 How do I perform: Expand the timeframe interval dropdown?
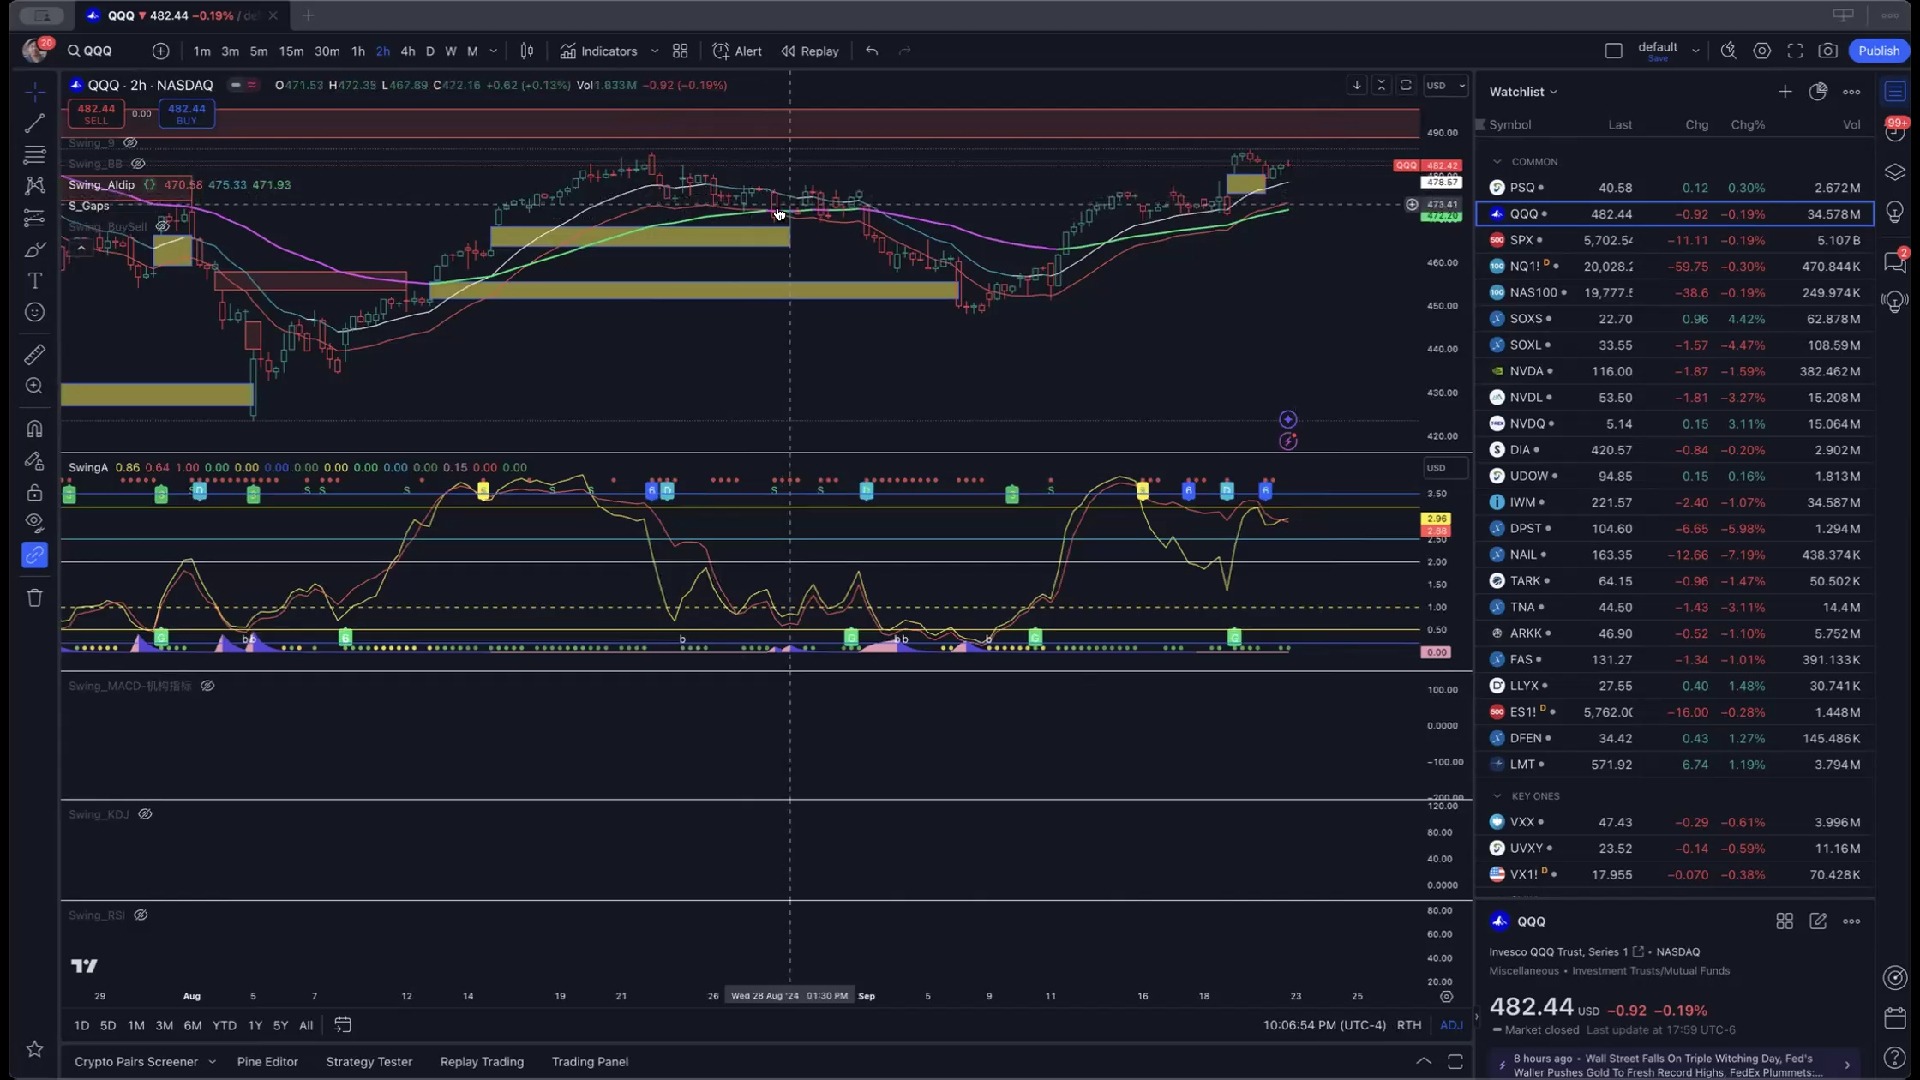pos(493,51)
